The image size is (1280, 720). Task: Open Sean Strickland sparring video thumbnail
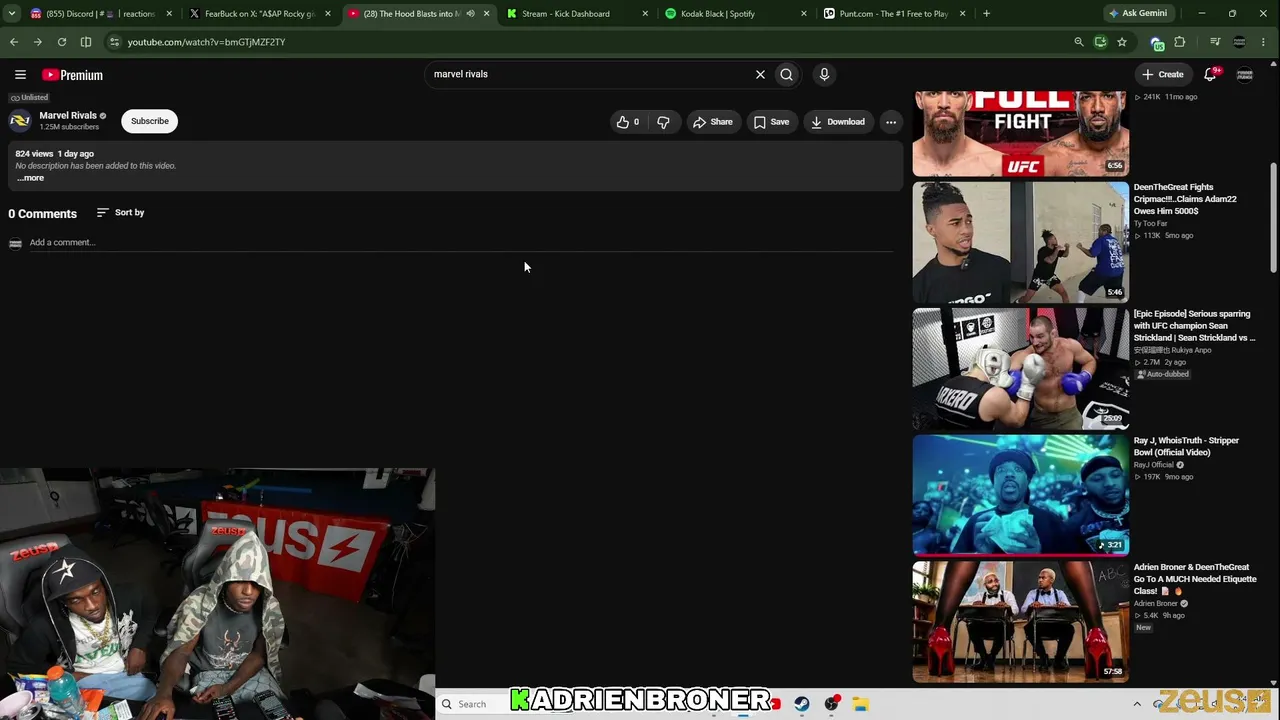coord(1020,369)
